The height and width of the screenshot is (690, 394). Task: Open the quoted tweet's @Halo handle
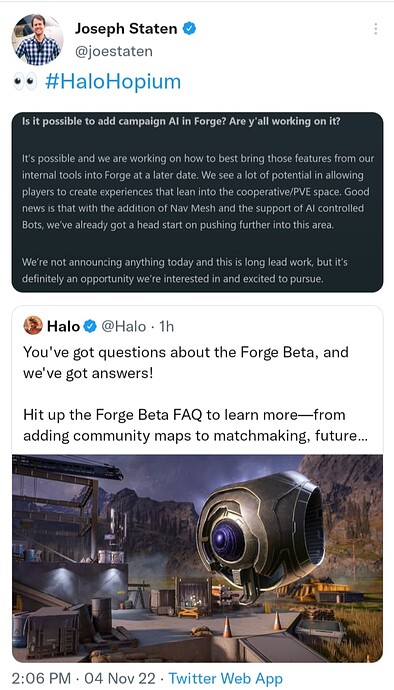pos(124,327)
